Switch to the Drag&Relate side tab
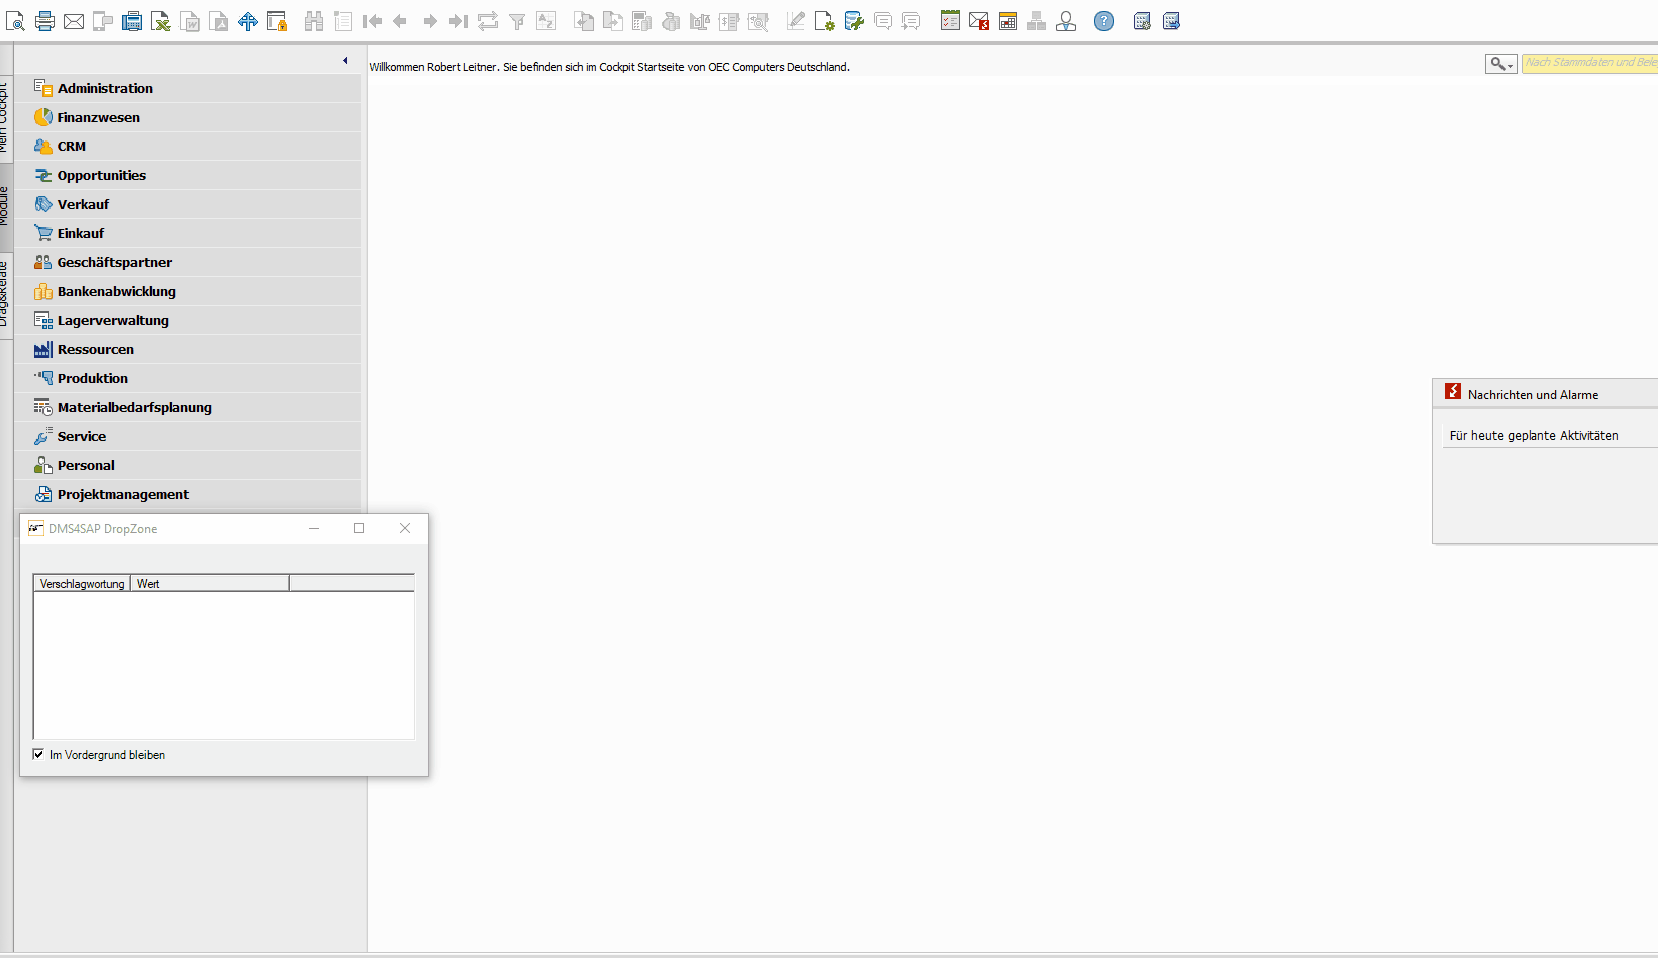The height and width of the screenshot is (958, 1658). click(x=5, y=294)
